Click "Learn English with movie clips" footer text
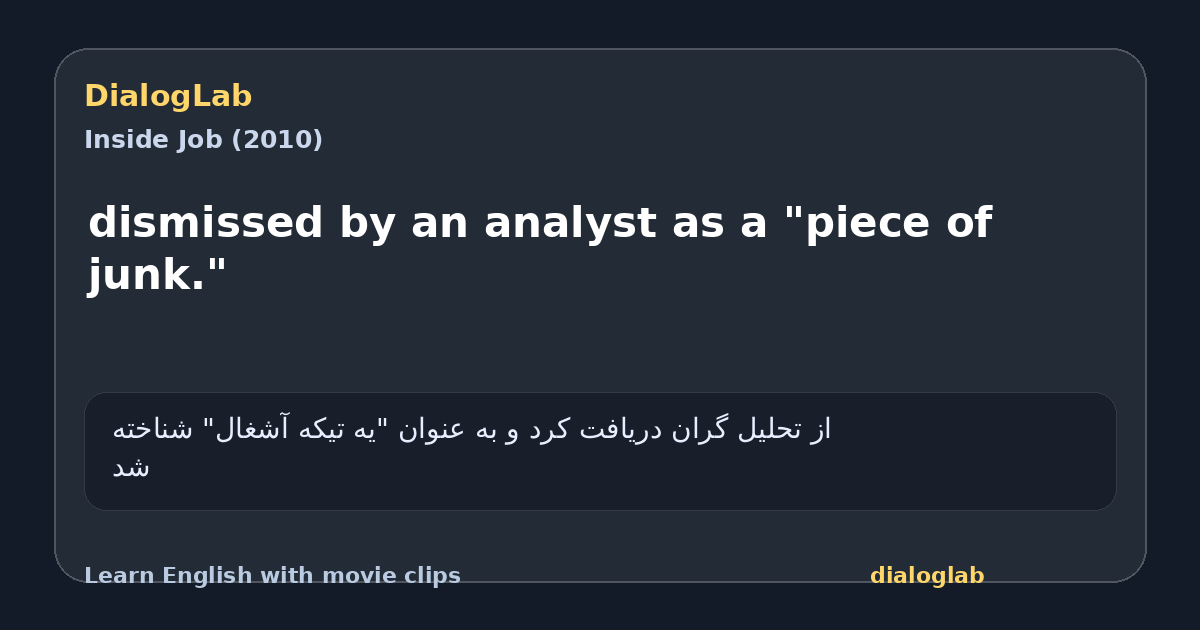1200x630 pixels. click(x=272, y=576)
